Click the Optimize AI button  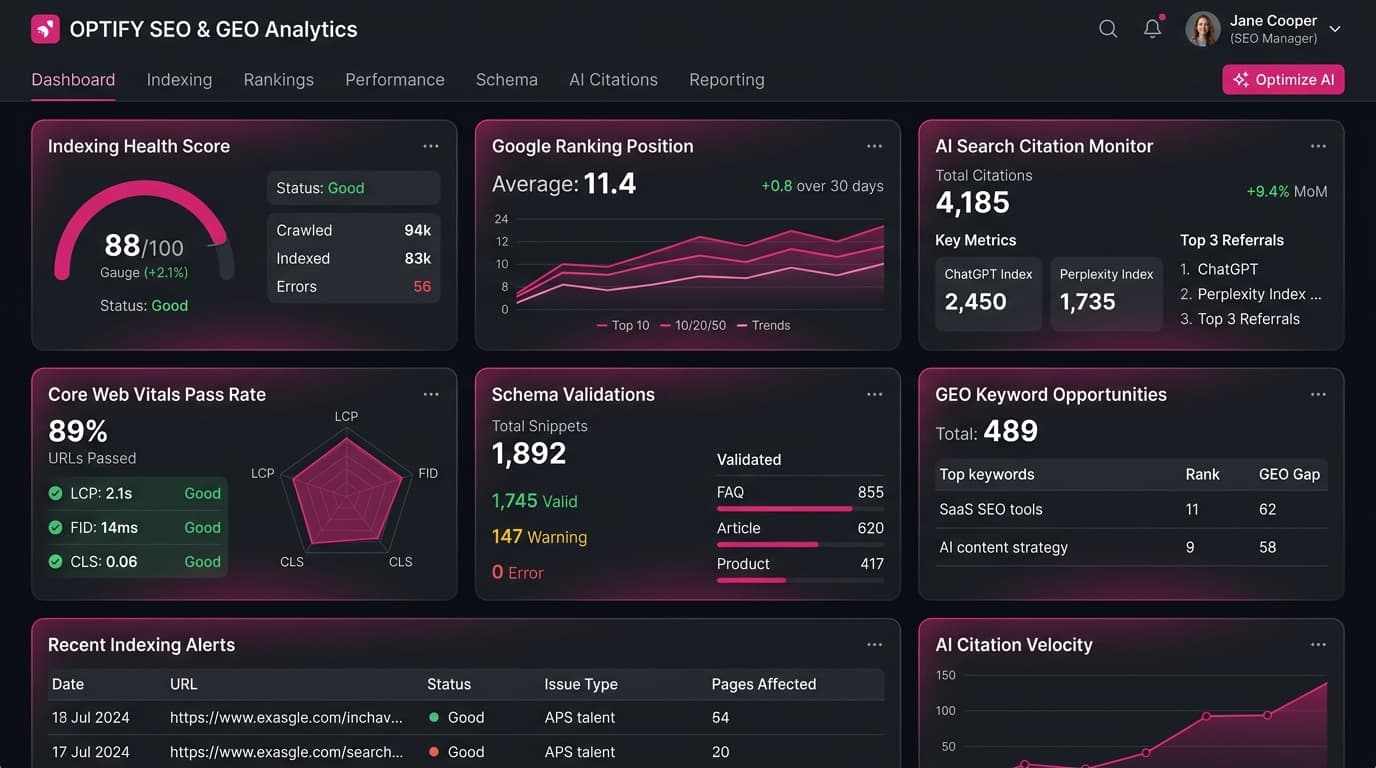[1283, 80]
